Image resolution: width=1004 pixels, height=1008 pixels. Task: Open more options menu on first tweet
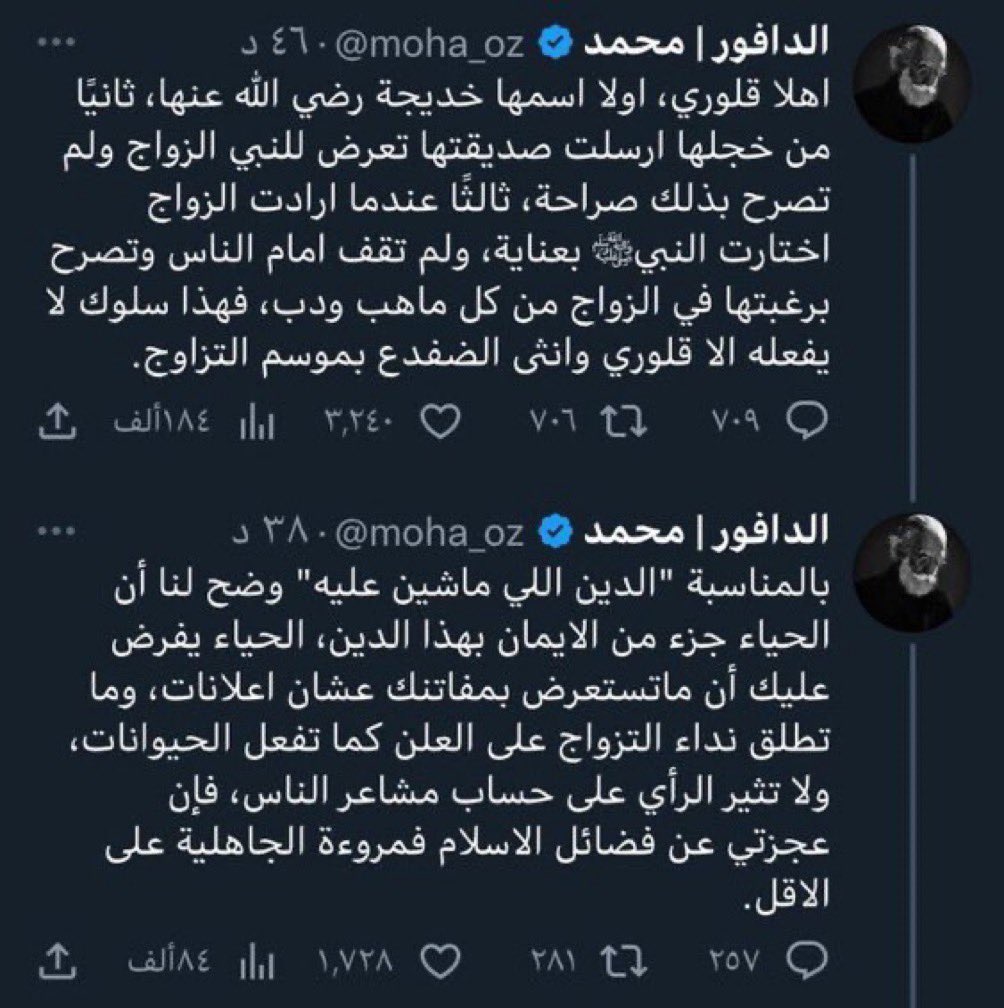point(57,42)
